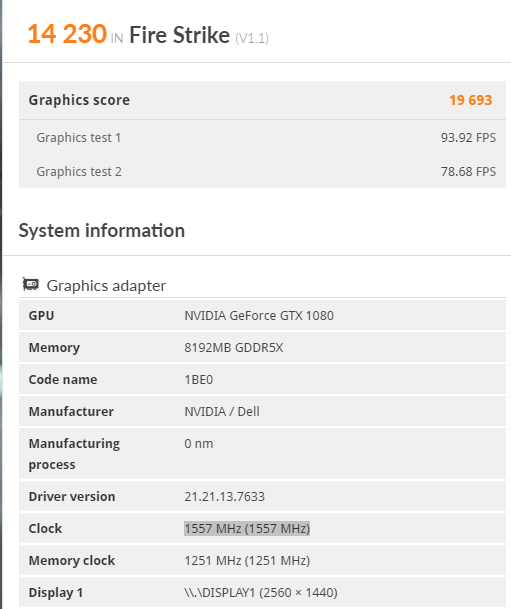This screenshot has height=609, width=511.
Task: Click the 93.92 FPS result
Action: [468, 137]
